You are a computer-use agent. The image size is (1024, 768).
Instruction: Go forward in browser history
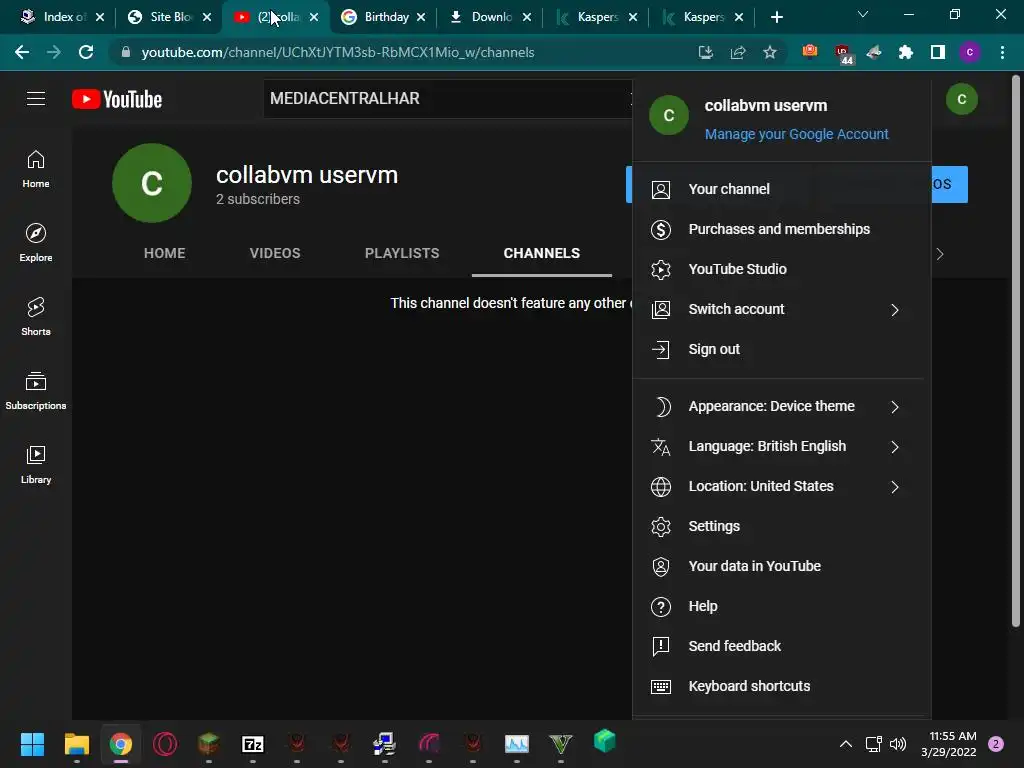point(54,52)
